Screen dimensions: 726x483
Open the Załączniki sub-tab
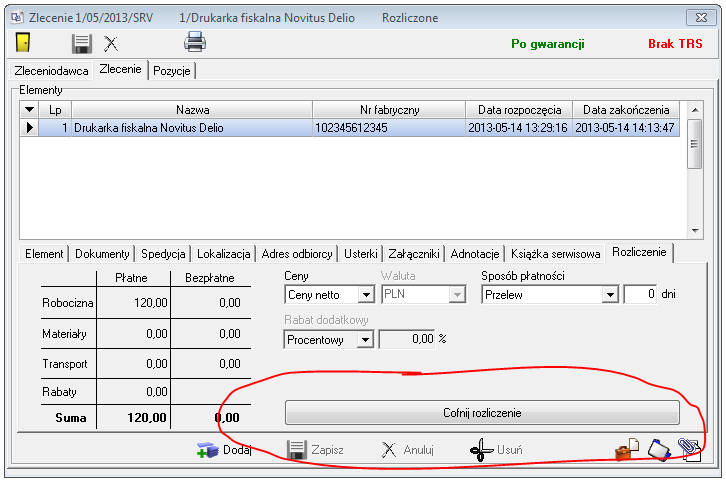pyautogui.click(x=414, y=254)
